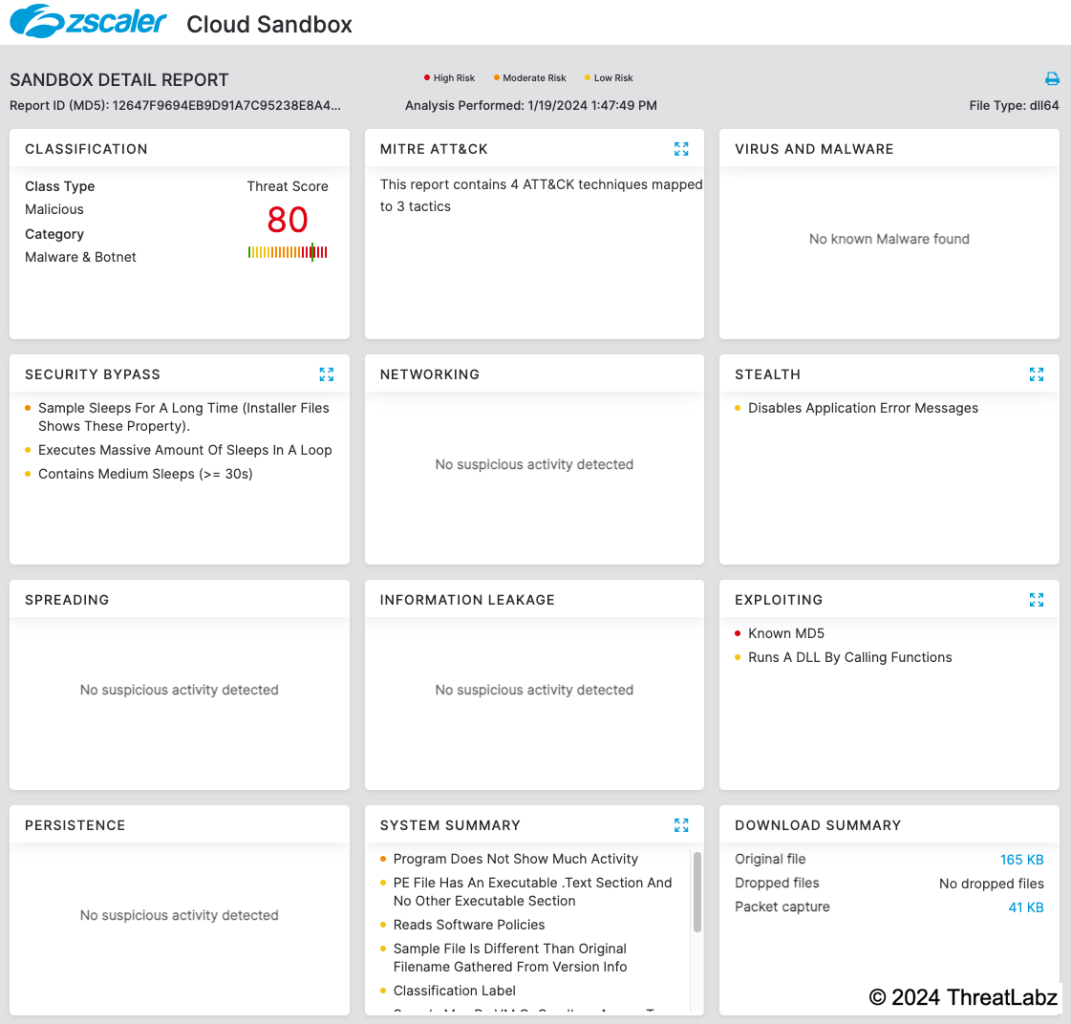Viewport: 1071px width, 1024px height.
Task: Open the full MITRE ATT&CK techniques view
Action: 681,148
